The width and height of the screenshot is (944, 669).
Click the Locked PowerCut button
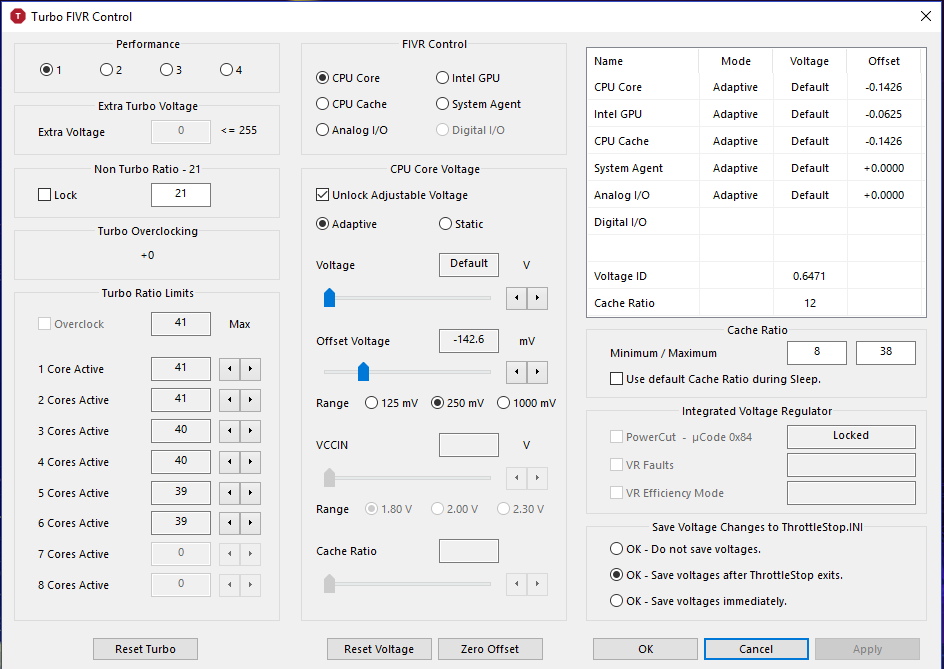851,437
